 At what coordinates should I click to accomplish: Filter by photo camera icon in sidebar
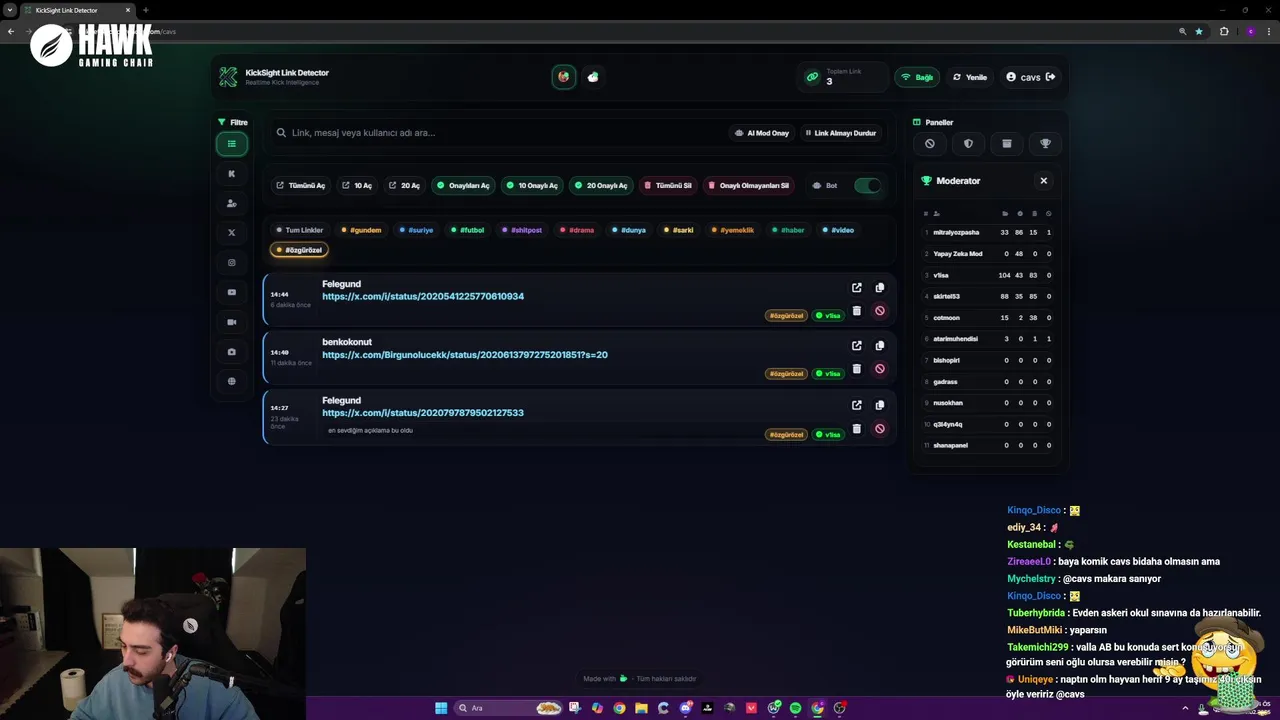click(231, 352)
